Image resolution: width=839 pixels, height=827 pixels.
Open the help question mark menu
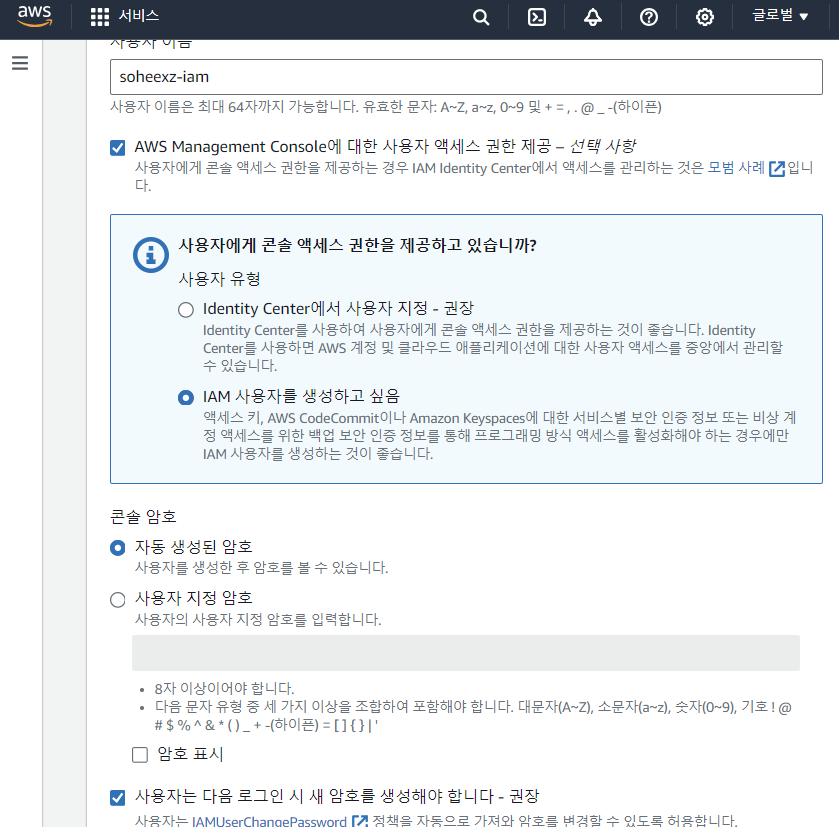pos(649,17)
